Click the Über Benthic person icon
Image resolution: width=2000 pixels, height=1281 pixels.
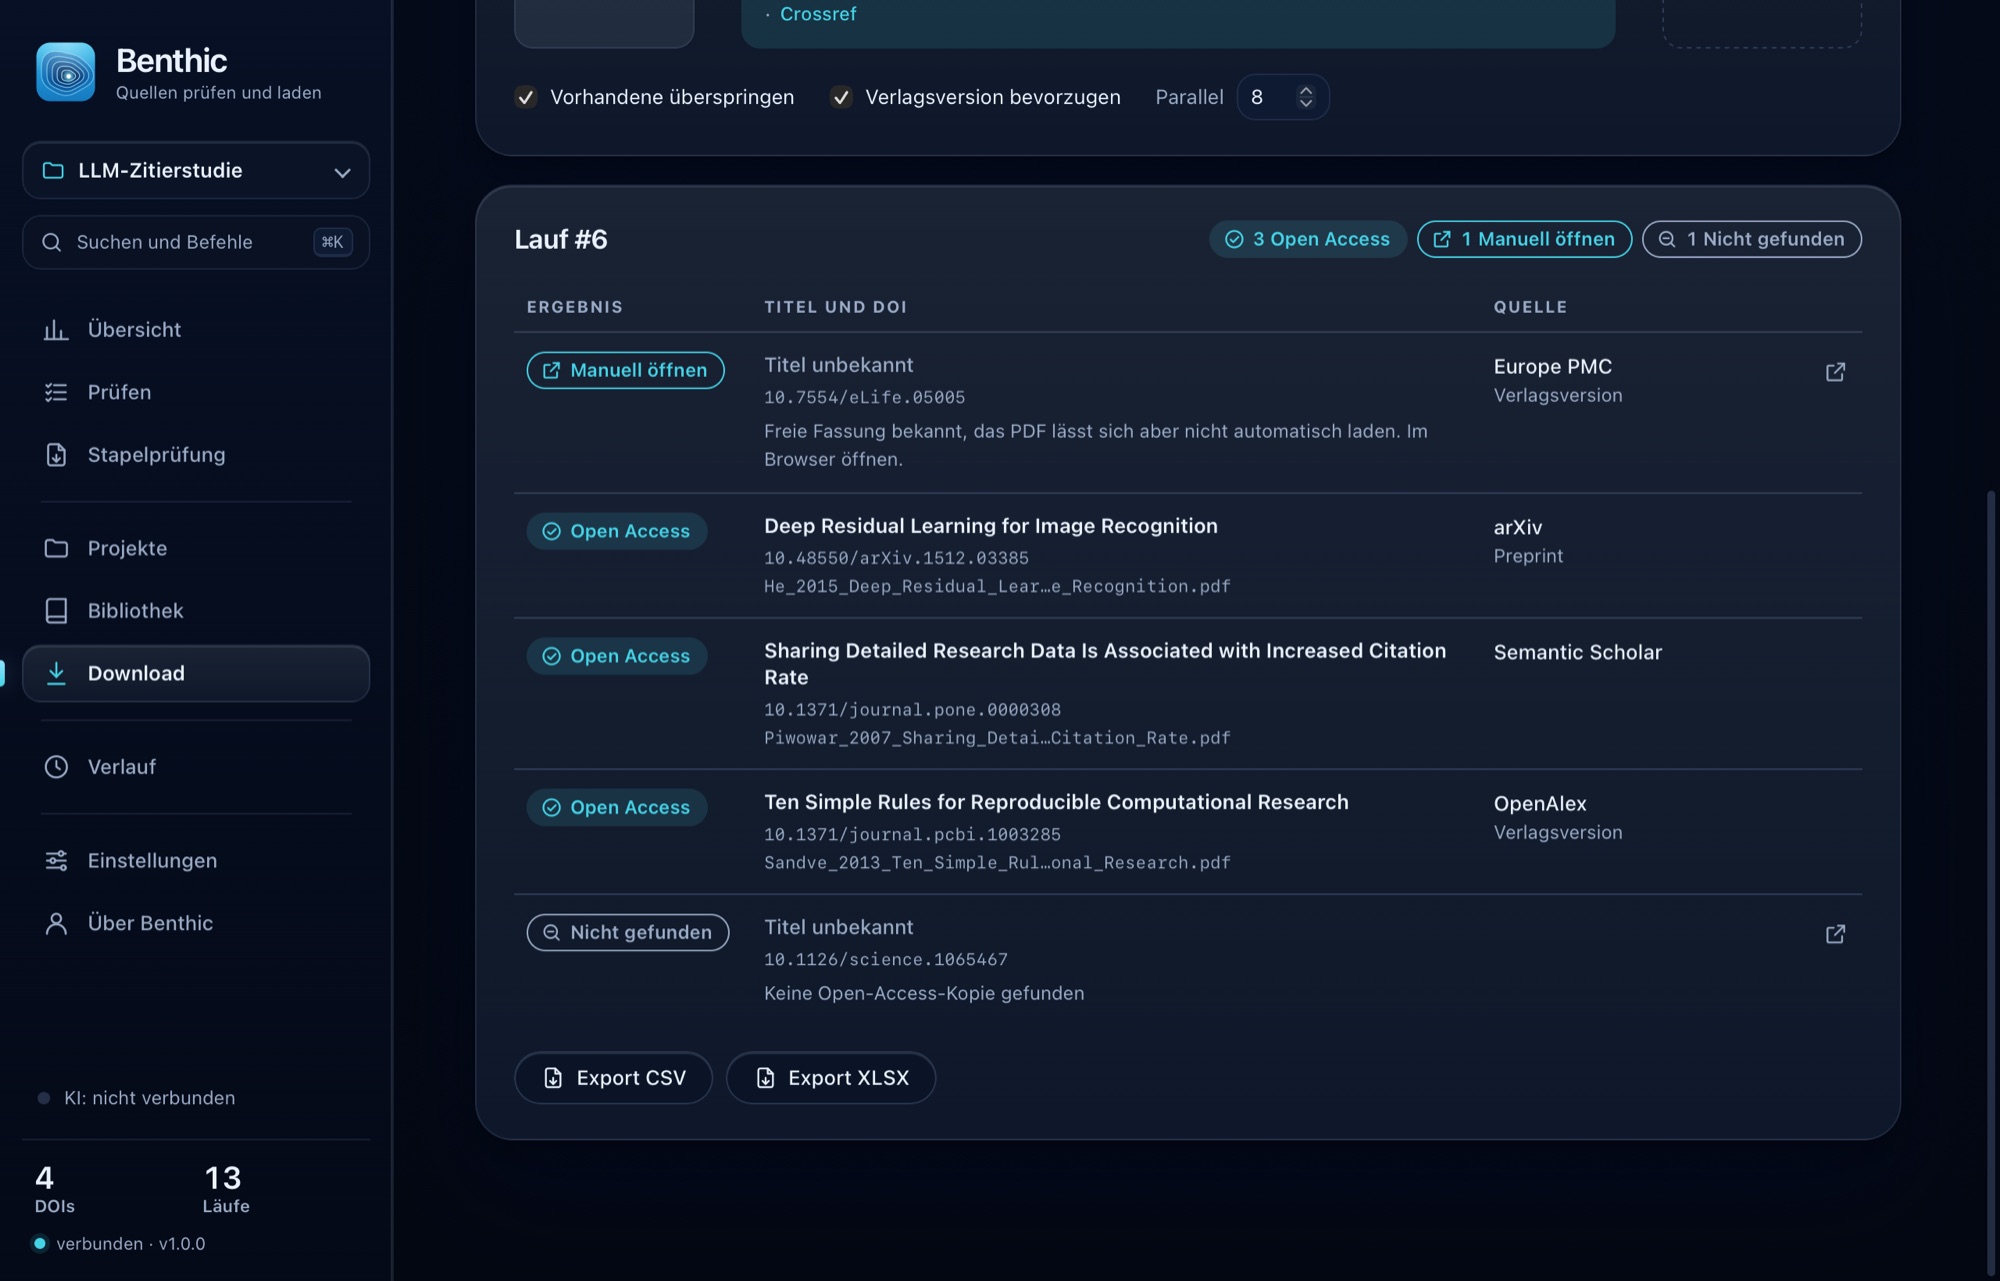[56, 923]
